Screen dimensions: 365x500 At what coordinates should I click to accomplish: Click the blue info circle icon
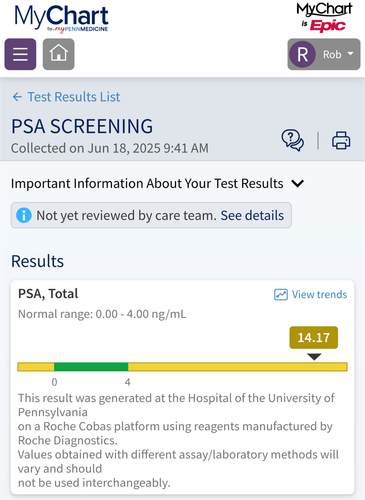pos(24,215)
